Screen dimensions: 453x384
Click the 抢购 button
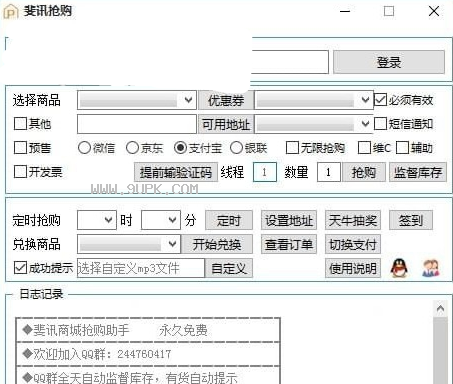364,172
